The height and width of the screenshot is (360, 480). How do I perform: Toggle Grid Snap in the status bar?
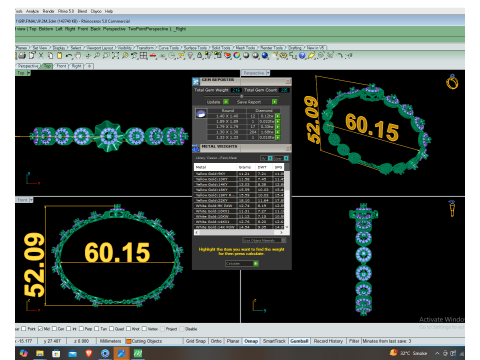click(196, 341)
